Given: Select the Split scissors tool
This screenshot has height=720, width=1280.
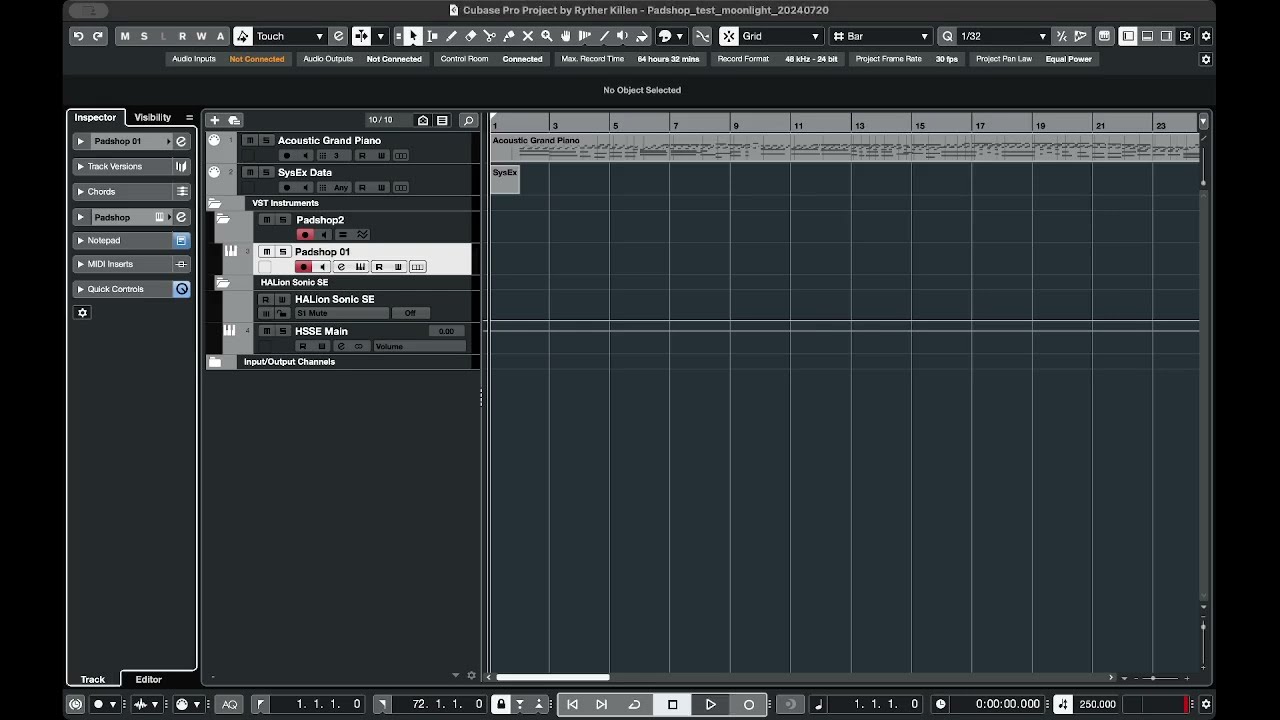Looking at the screenshot, I should pos(490,36).
